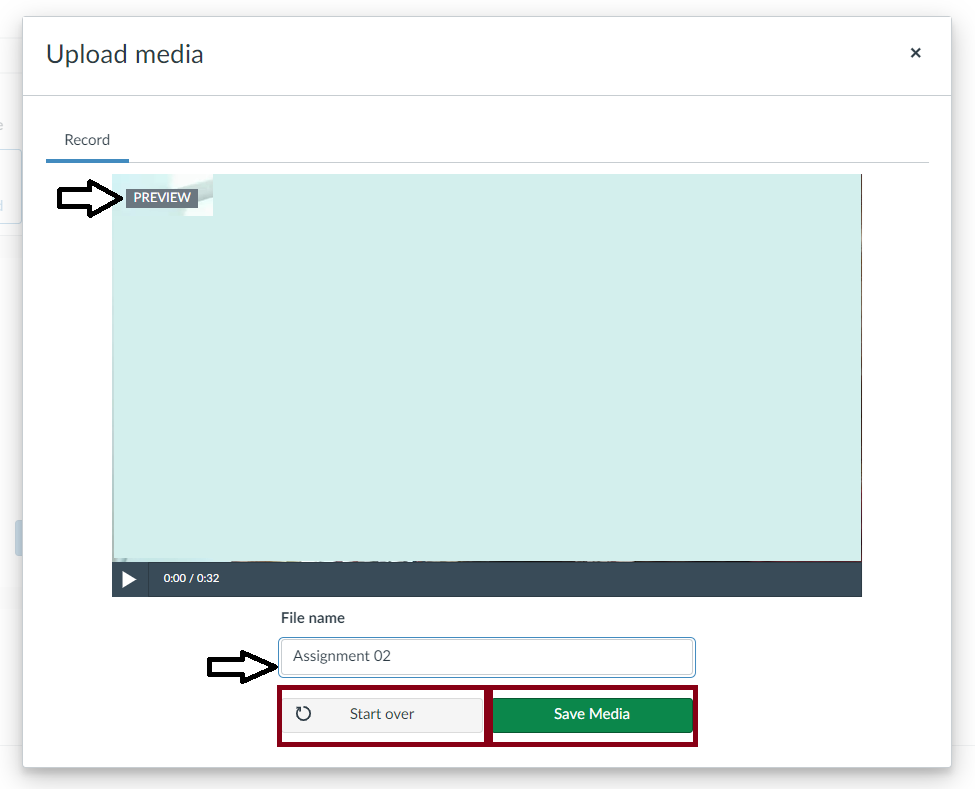Play the recorded media preview
975x789 pixels.
129,579
